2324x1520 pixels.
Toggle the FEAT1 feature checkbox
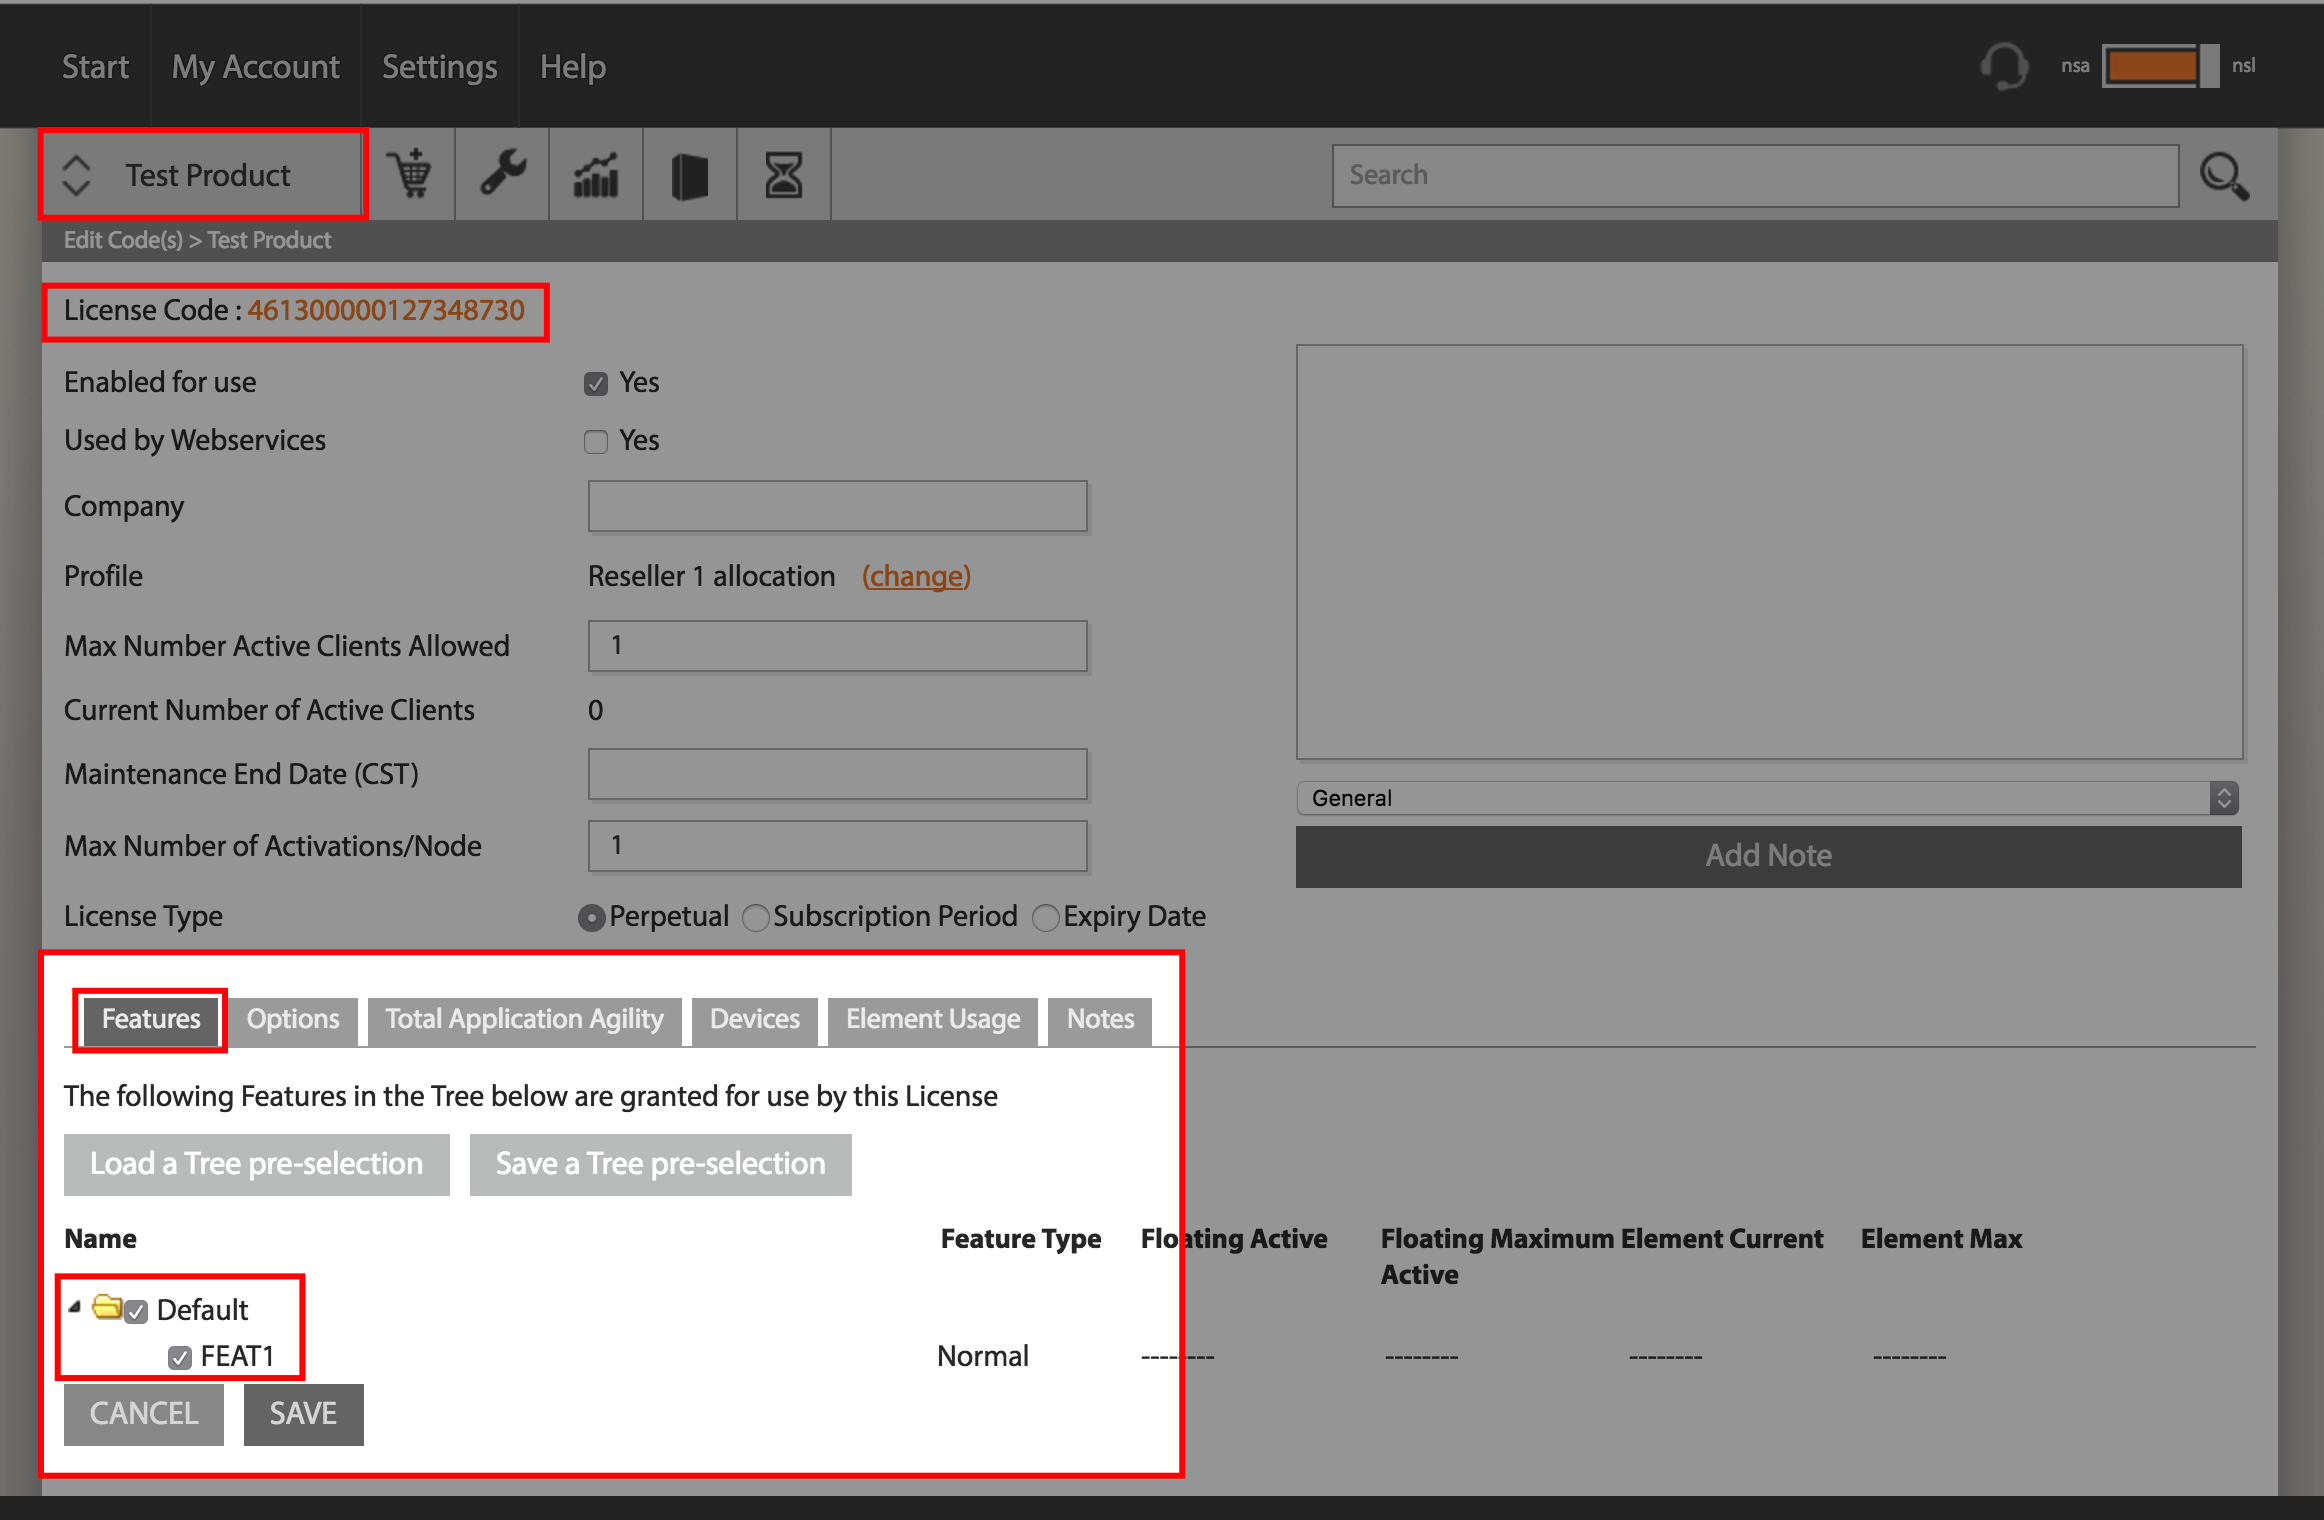coord(180,1358)
